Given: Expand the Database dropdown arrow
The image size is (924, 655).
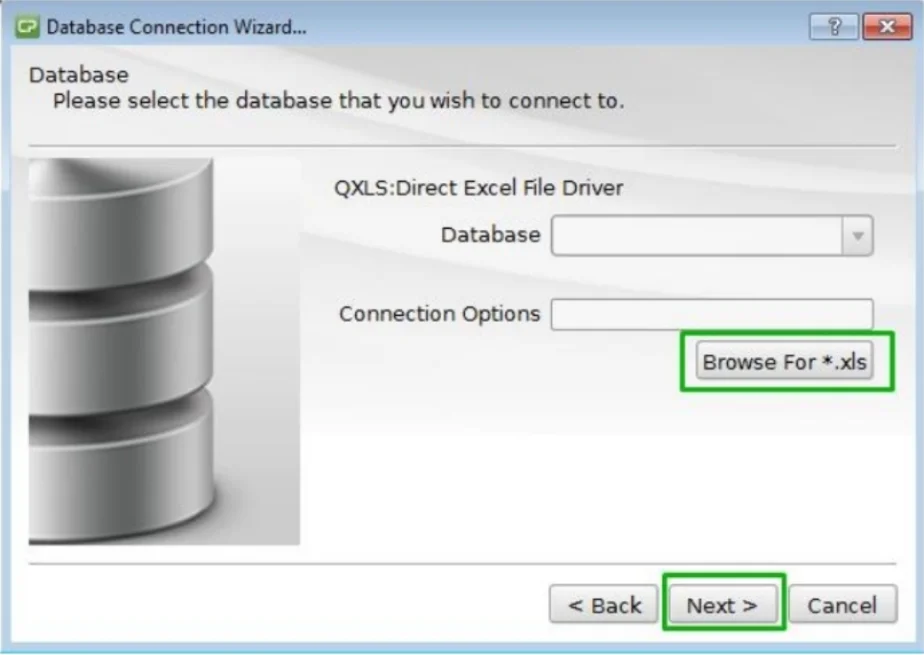Looking at the screenshot, I should pos(858,236).
